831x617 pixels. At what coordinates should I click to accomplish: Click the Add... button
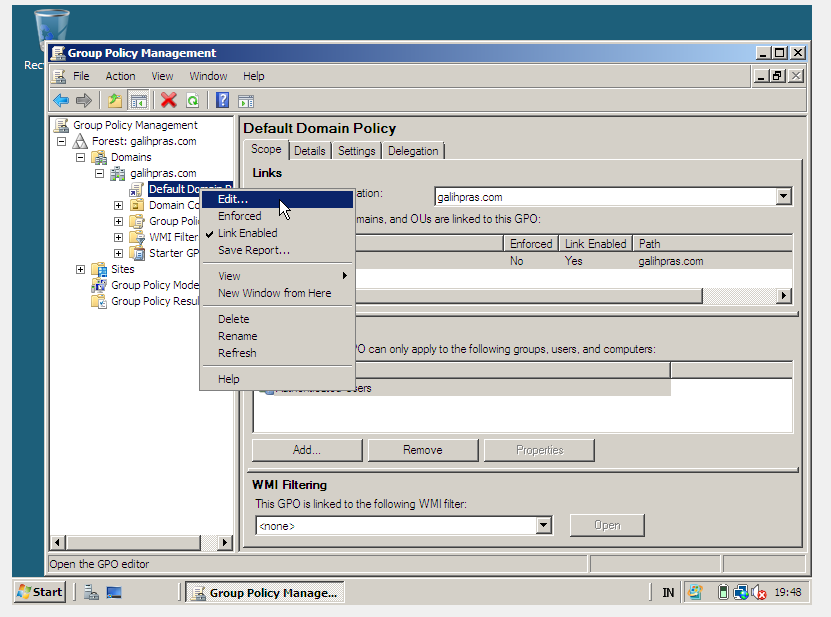(x=307, y=450)
